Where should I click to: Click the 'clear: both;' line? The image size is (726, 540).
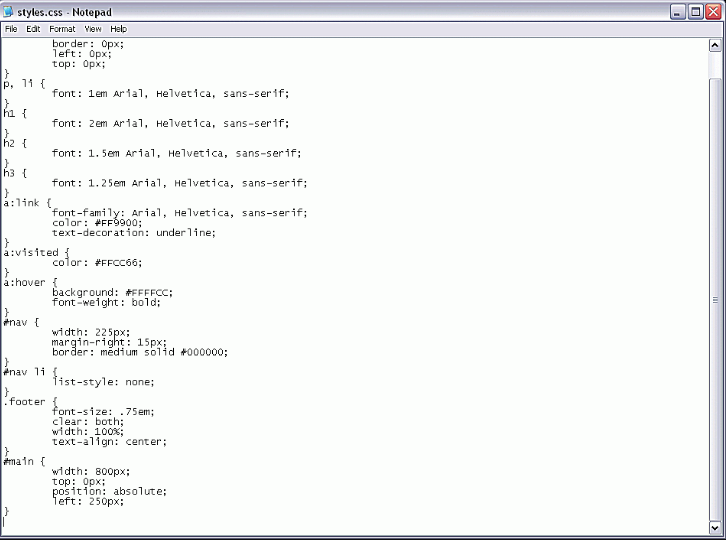[88, 422]
